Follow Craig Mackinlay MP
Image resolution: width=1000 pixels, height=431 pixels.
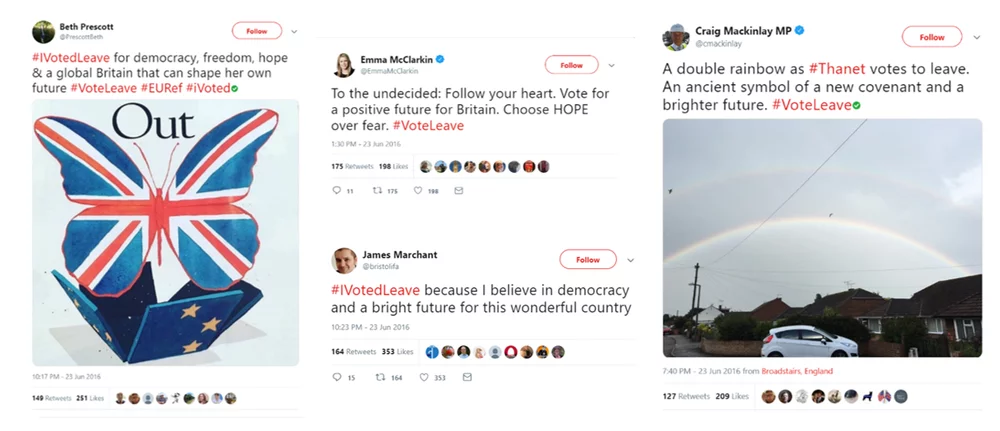pos(931,37)
